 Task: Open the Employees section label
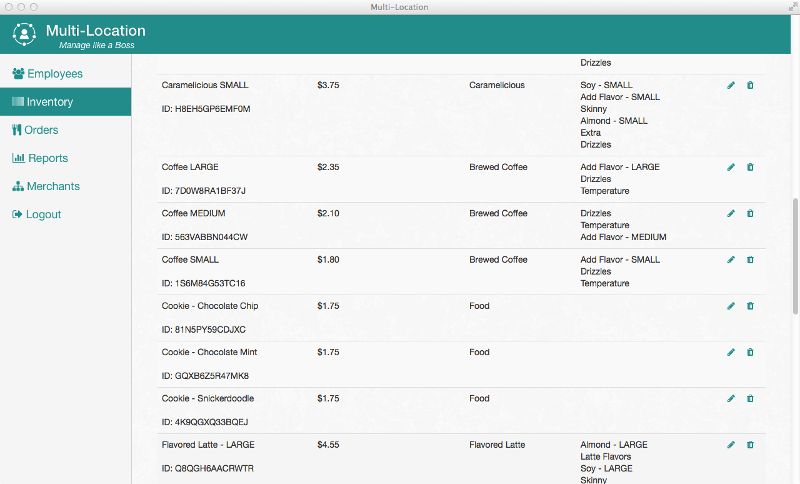pyautogui.click(x=55, y=73)
